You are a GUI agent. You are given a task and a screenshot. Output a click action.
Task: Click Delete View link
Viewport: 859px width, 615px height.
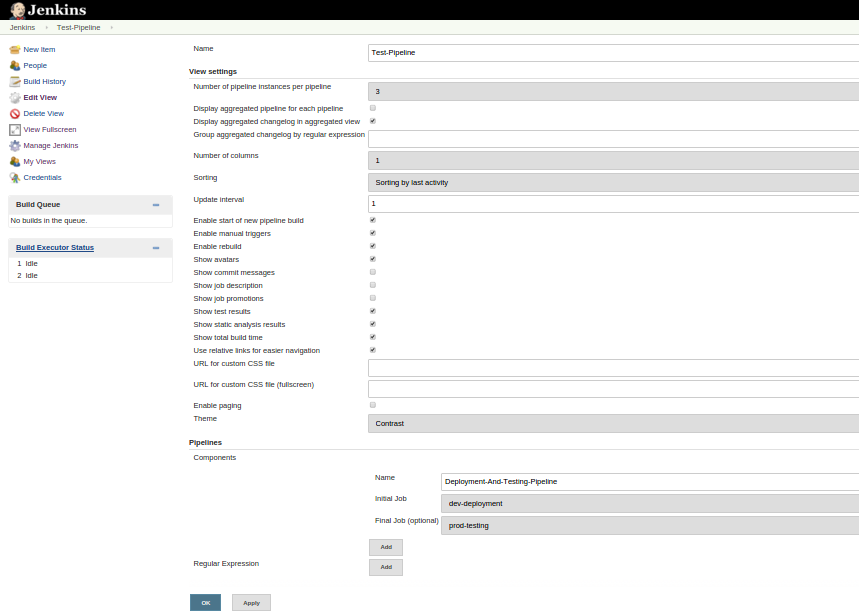44,114
